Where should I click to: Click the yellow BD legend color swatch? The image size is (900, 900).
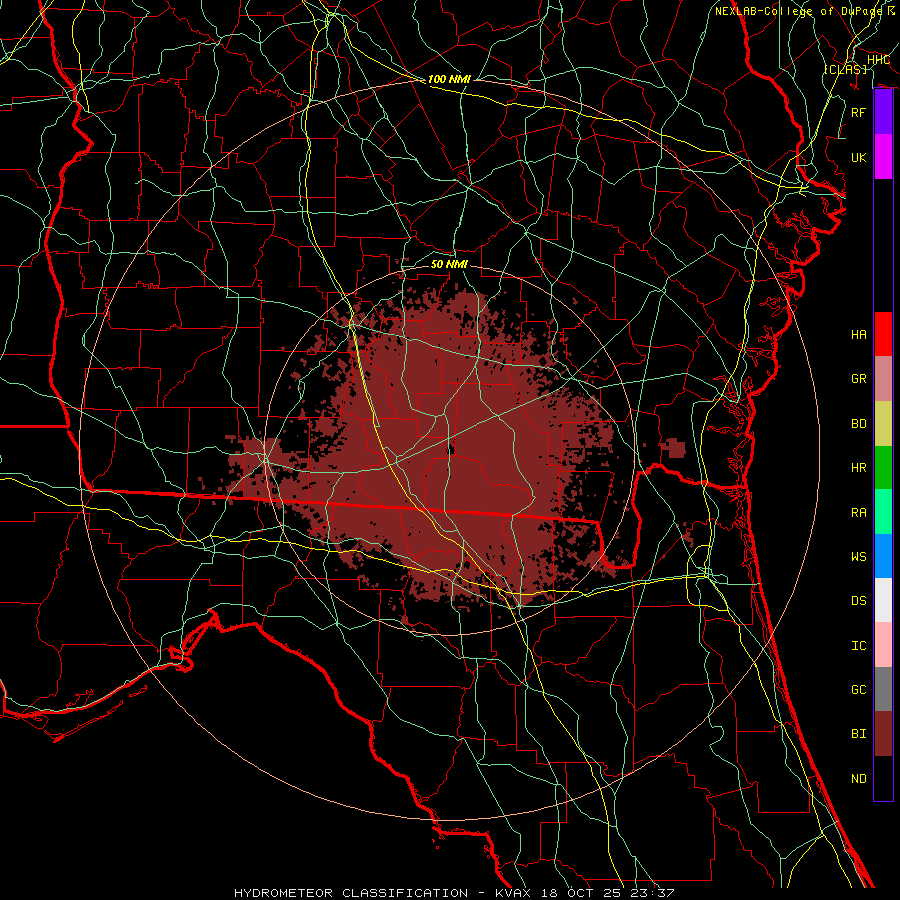pos(883,424)
